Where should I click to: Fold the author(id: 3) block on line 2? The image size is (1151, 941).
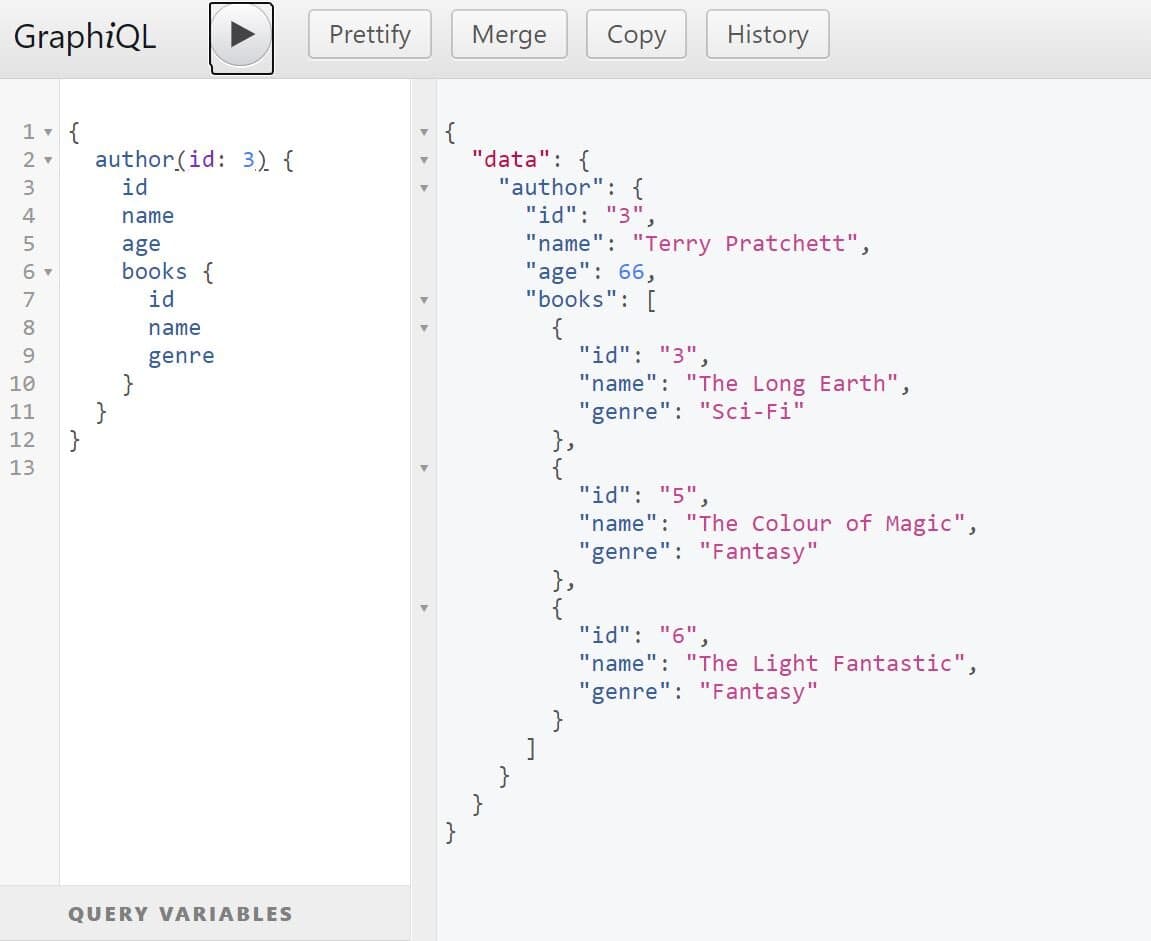[x=48, y=160]
